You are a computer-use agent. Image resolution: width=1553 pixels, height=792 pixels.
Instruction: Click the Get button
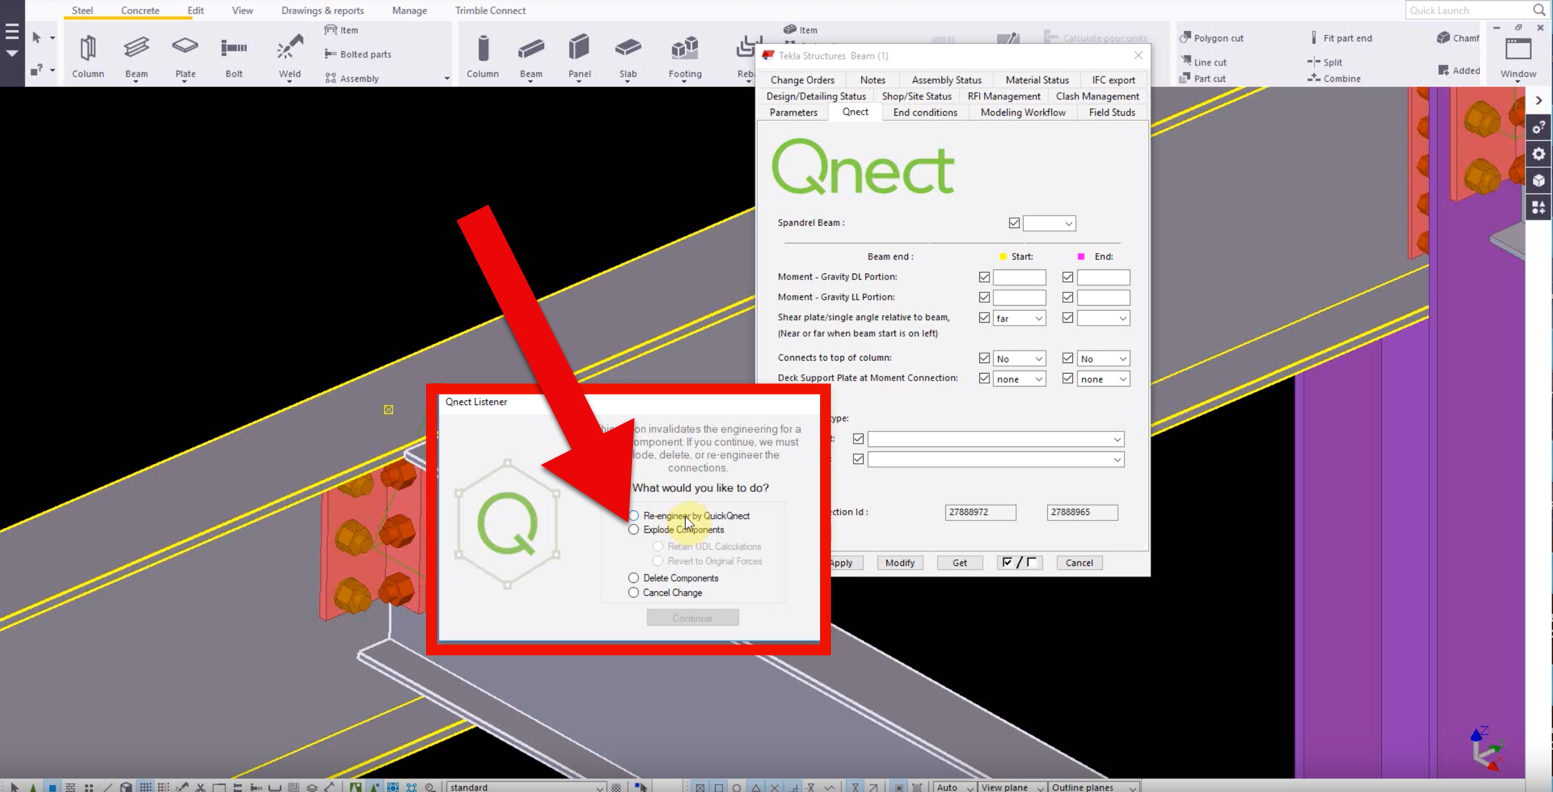pyautogui.click(x=959, y=562)
